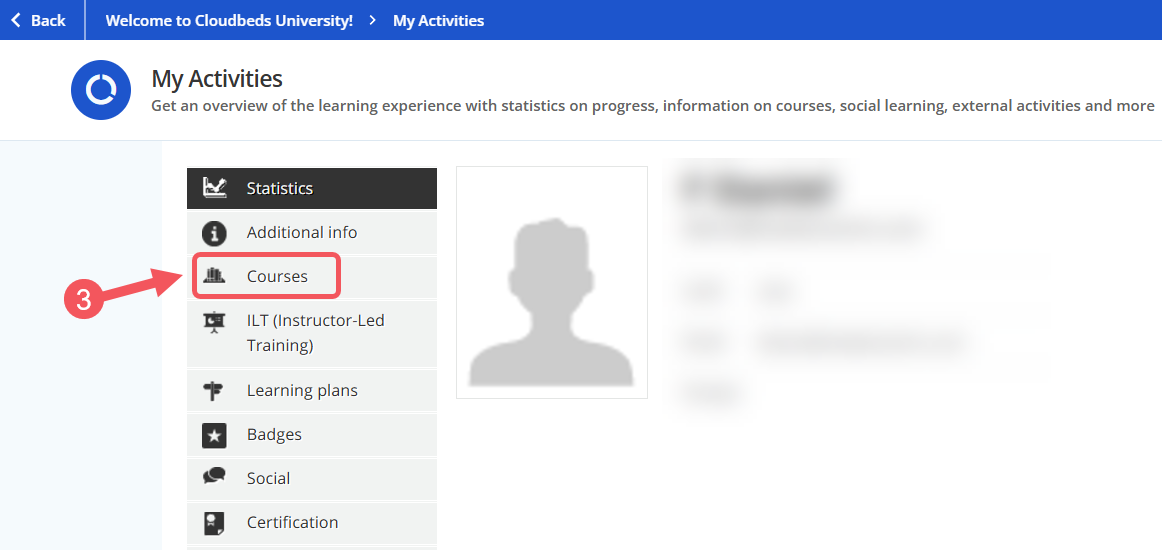Show the Badges section
The image size is (1162, 550).
point(274,434)
